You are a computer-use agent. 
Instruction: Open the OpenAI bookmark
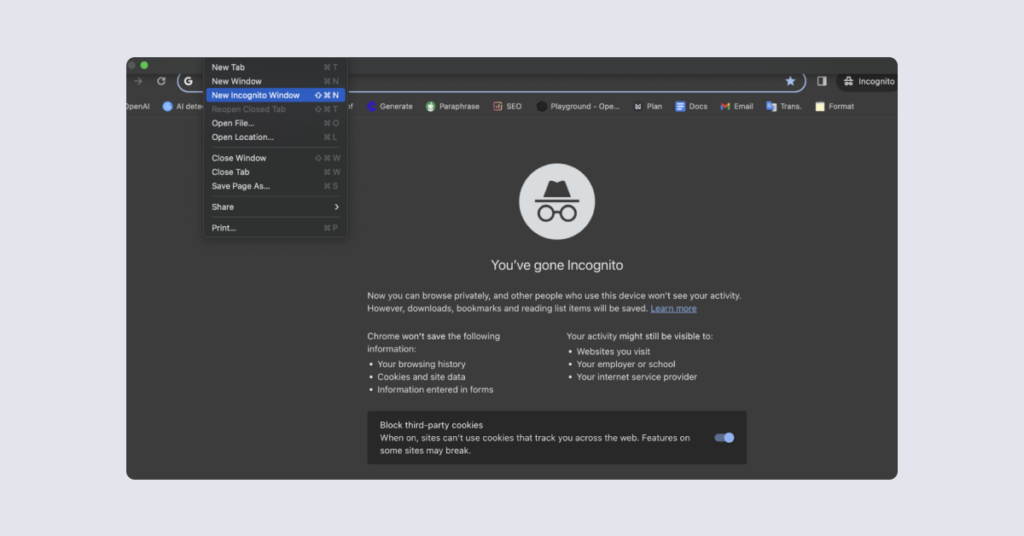pyautogui.click(x=138, y=106)
